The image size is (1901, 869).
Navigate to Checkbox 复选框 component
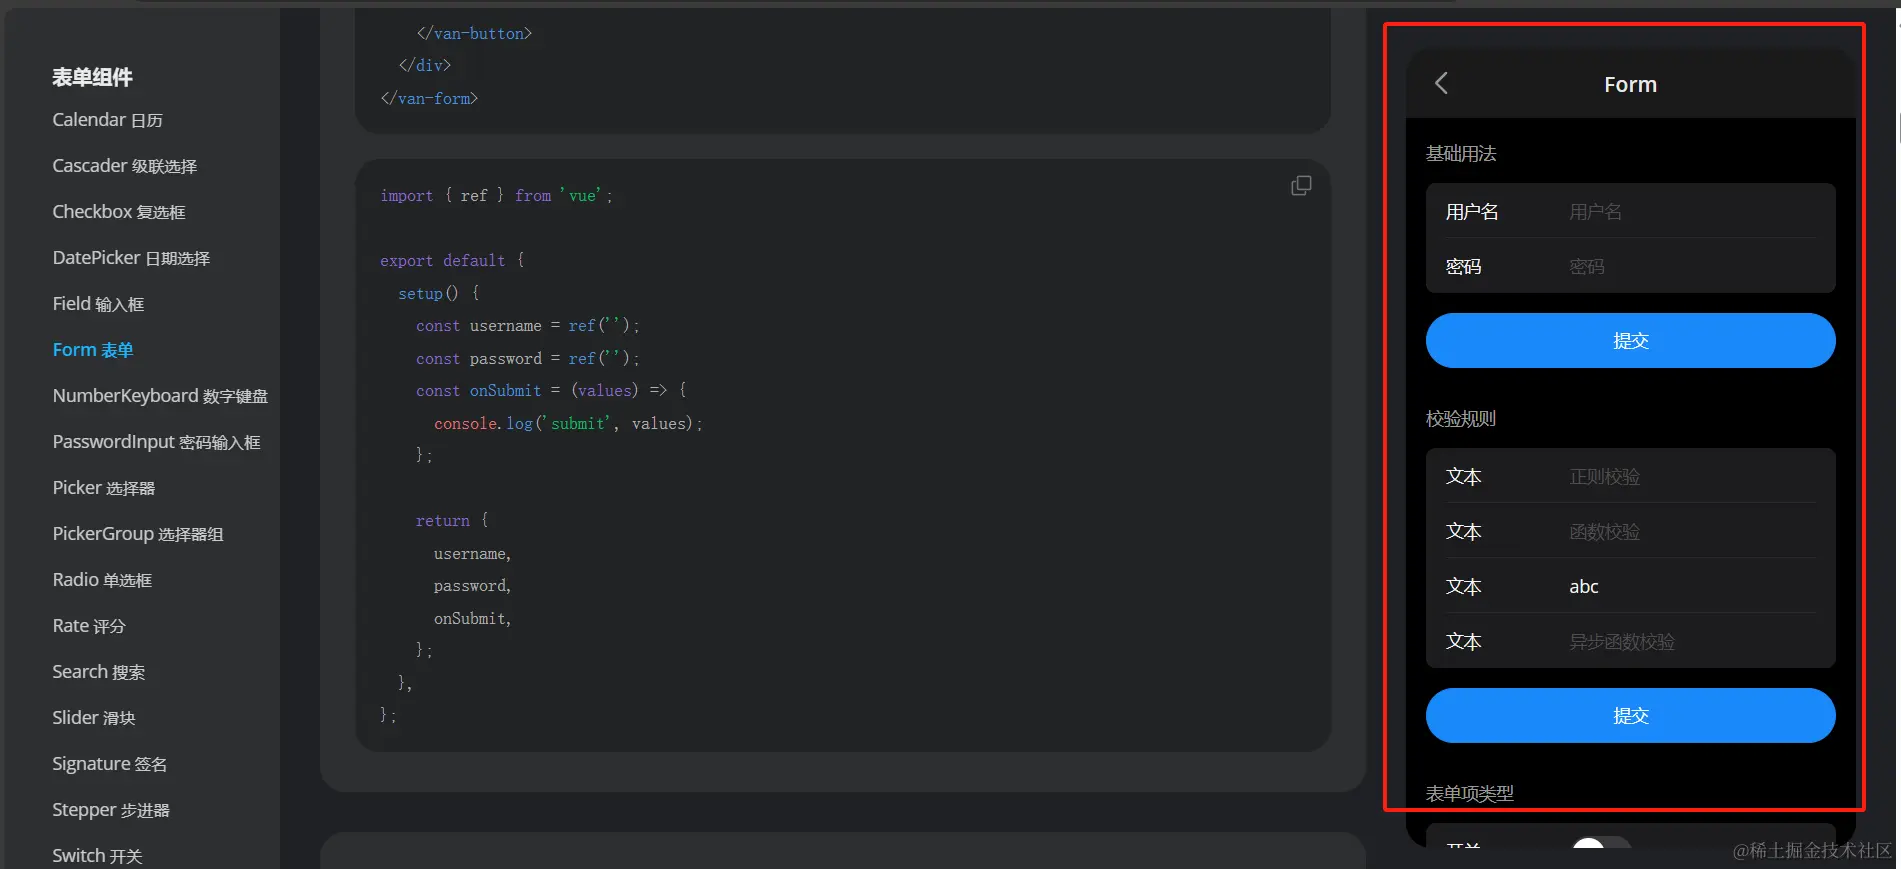point(119,212)
